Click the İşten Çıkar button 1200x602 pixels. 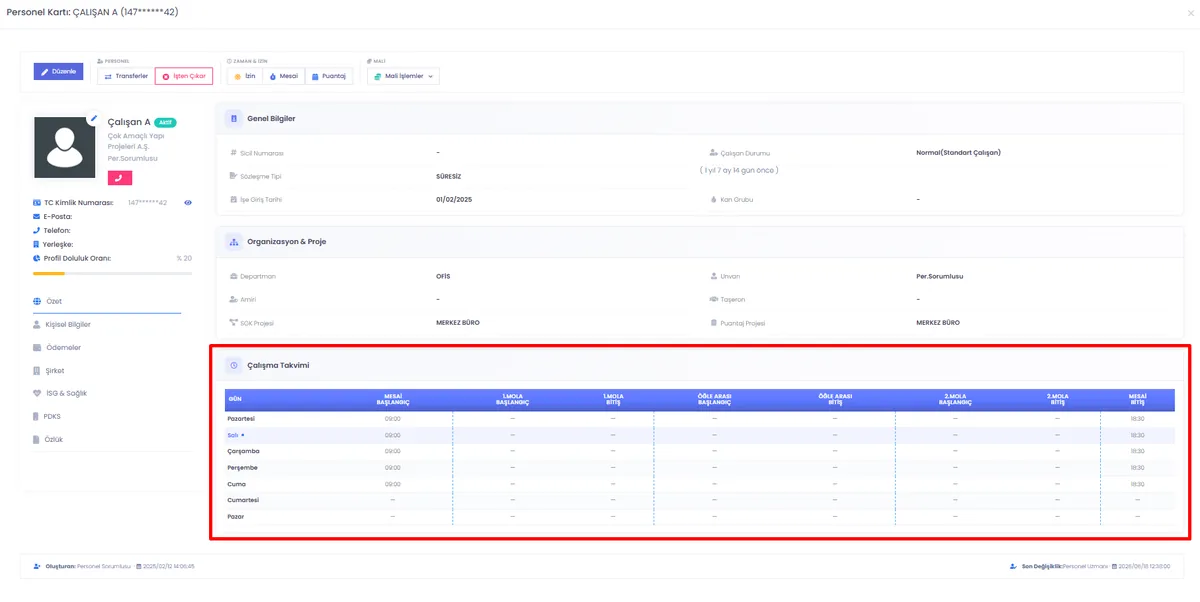click(184, 76)
